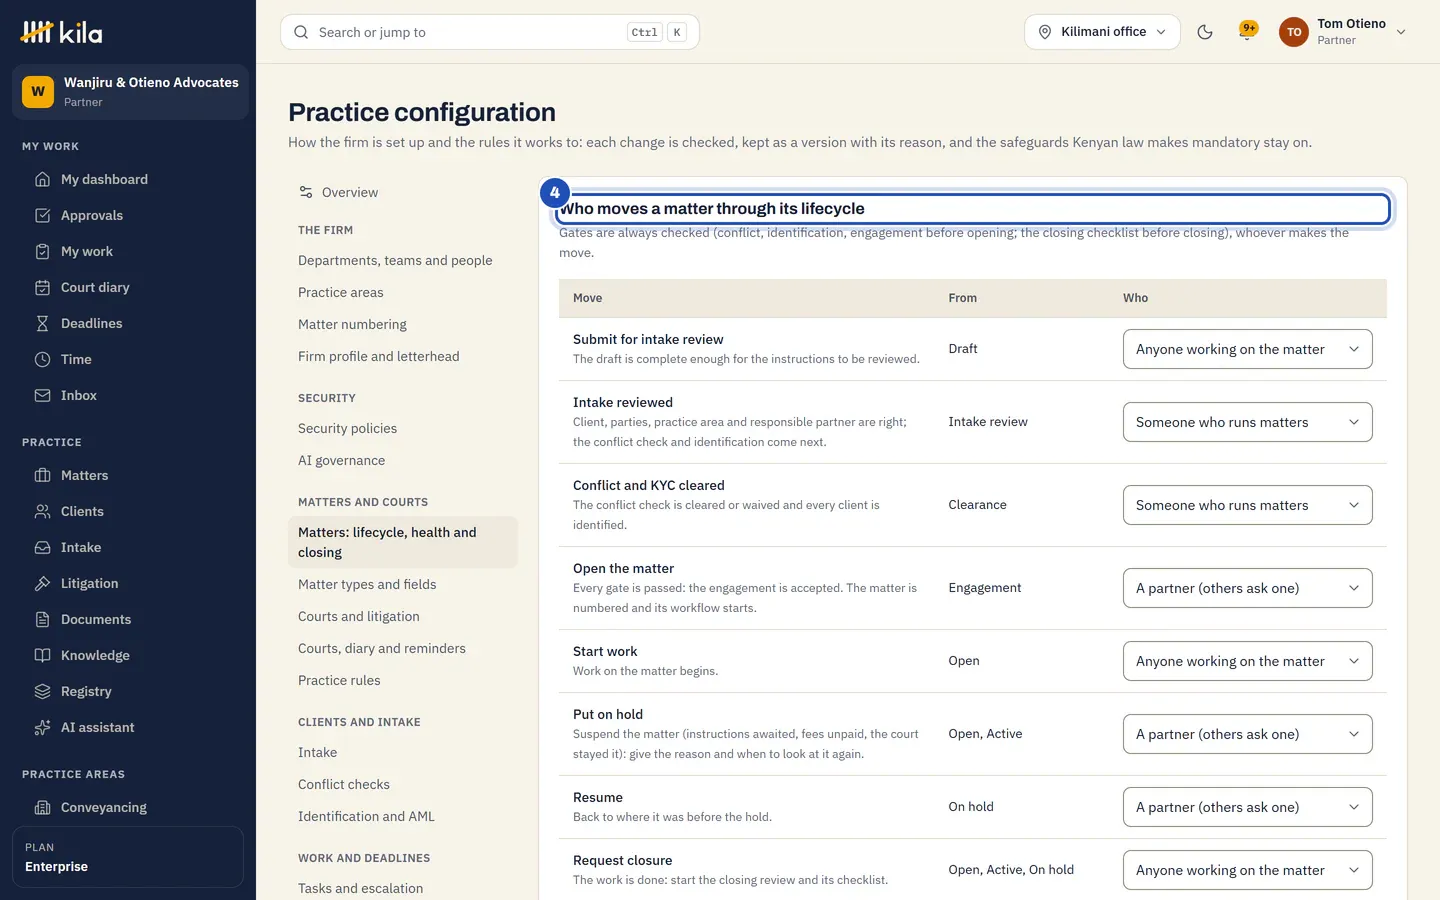Click the Clients people icon

42,511
